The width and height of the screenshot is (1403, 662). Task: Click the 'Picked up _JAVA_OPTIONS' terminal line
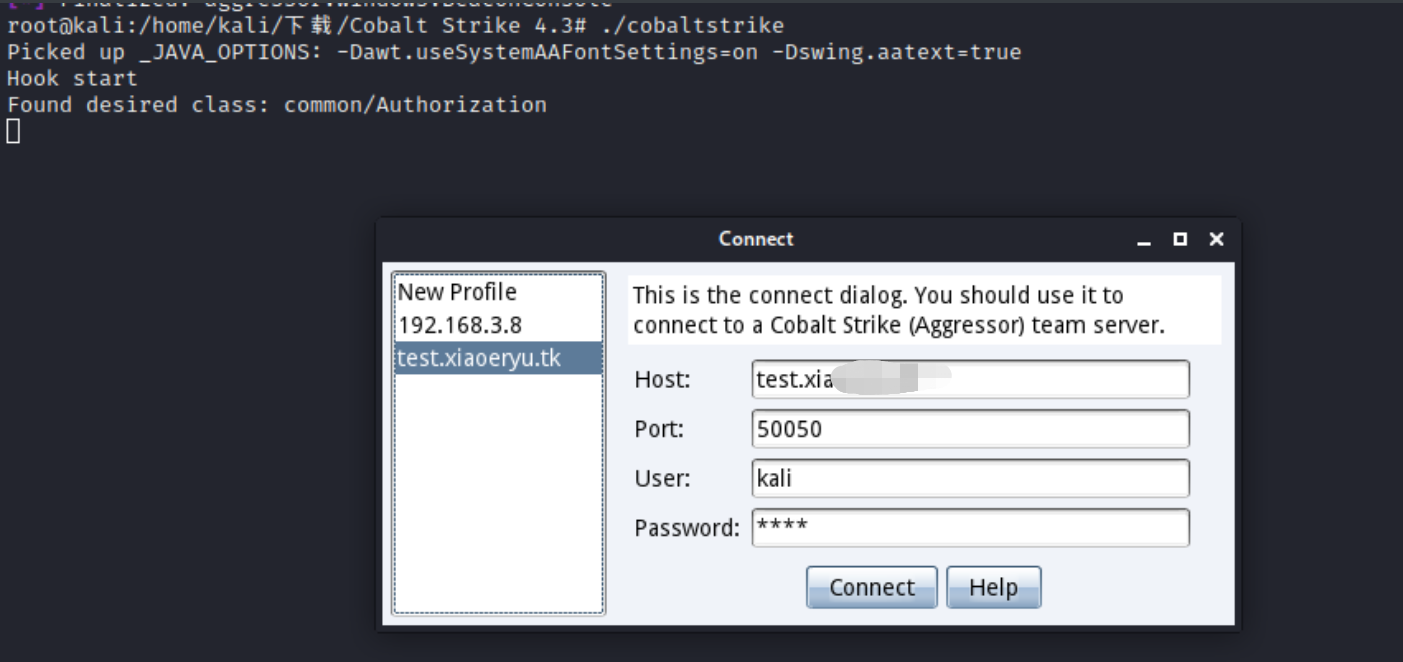[x=514, y=52]
